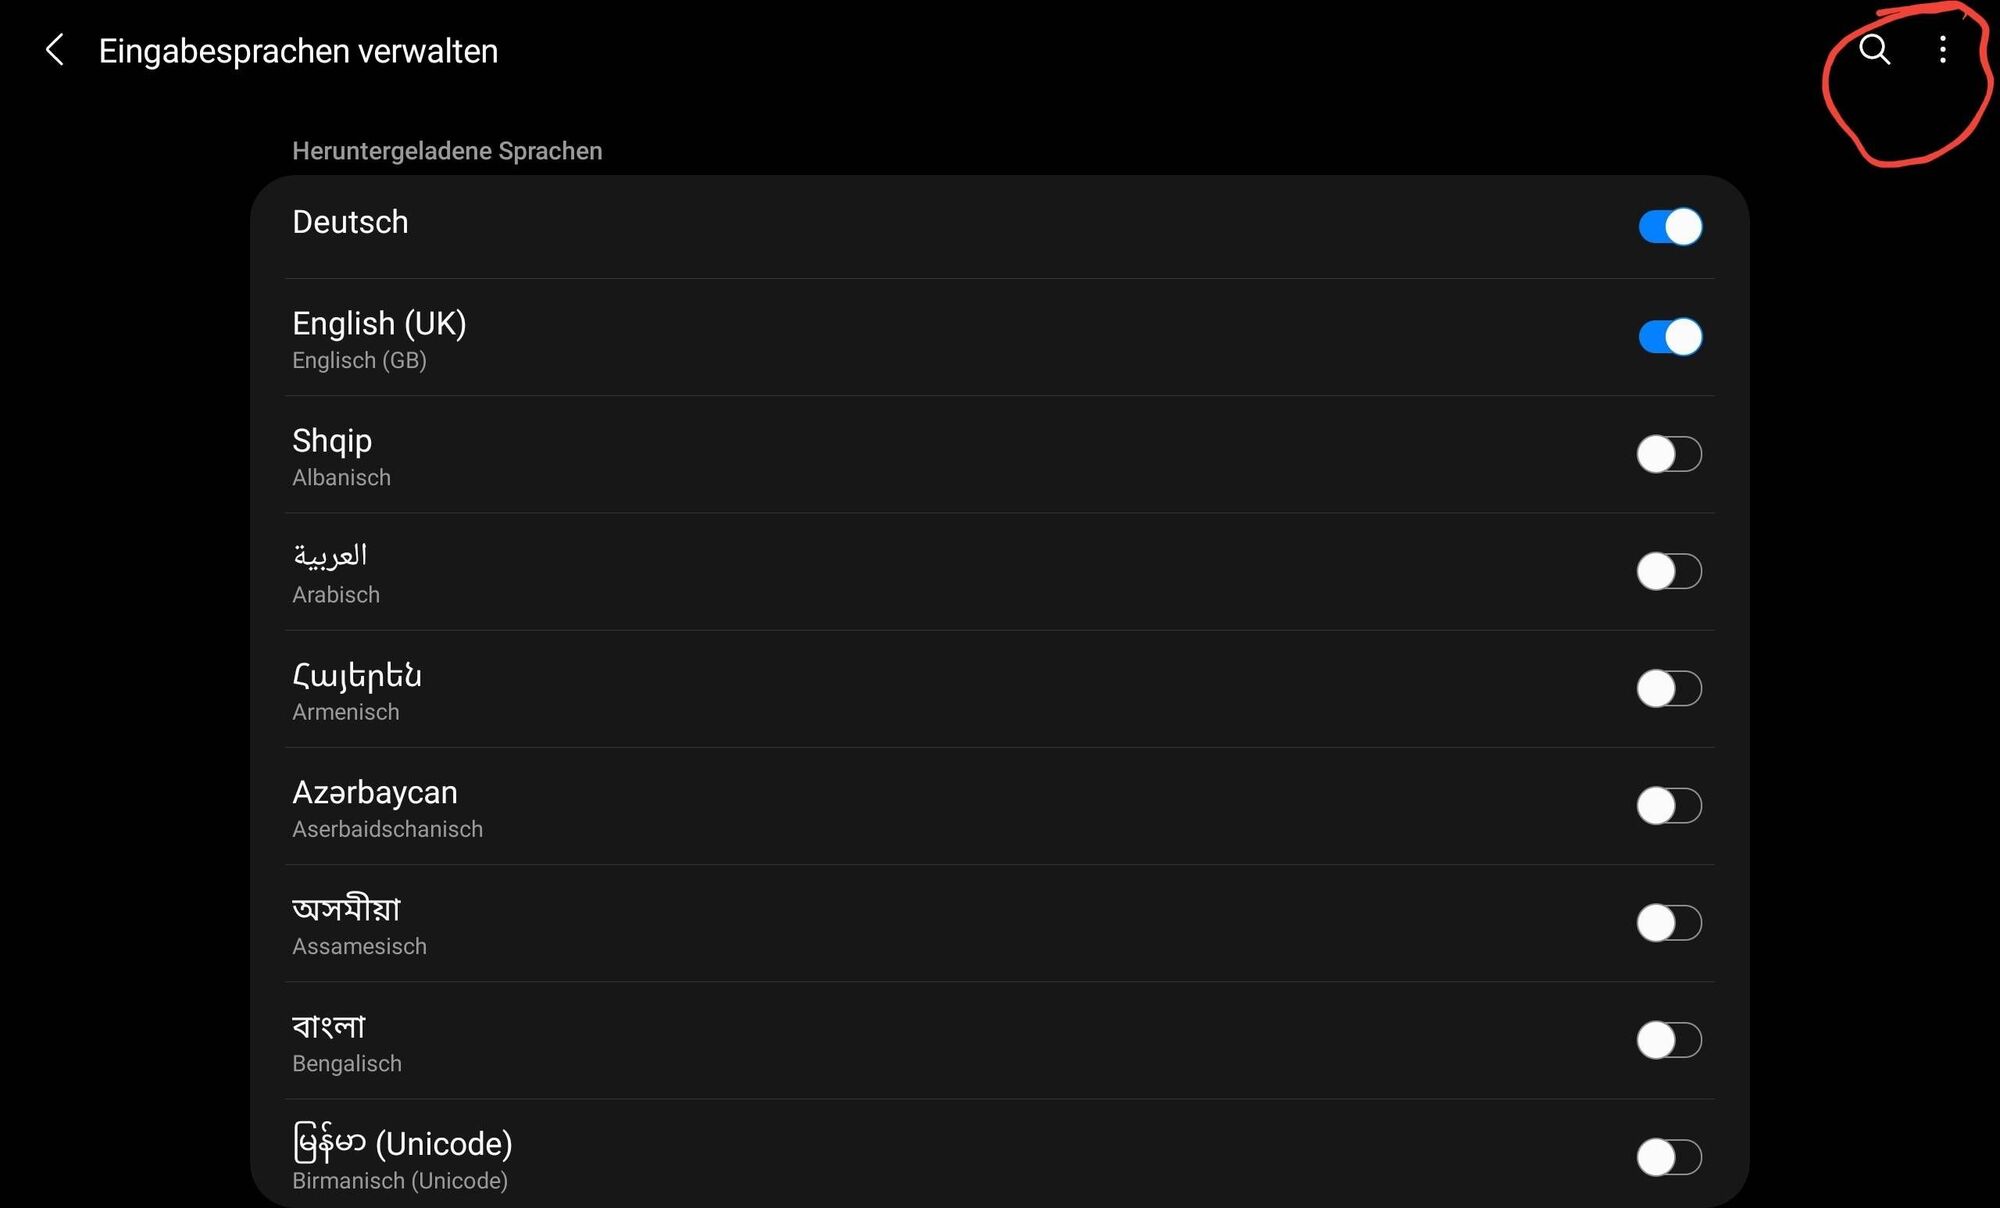Go back using the arrow icon
The image size is (2000, 1208).
pyautogui.click(x=55, y=50)
